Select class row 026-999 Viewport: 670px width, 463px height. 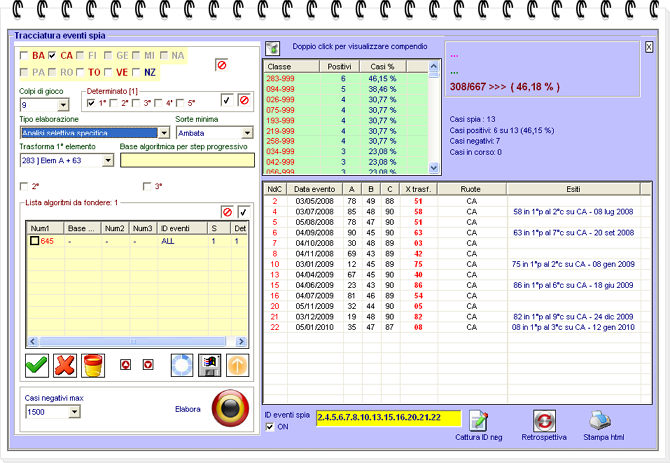tap(345, 100)
